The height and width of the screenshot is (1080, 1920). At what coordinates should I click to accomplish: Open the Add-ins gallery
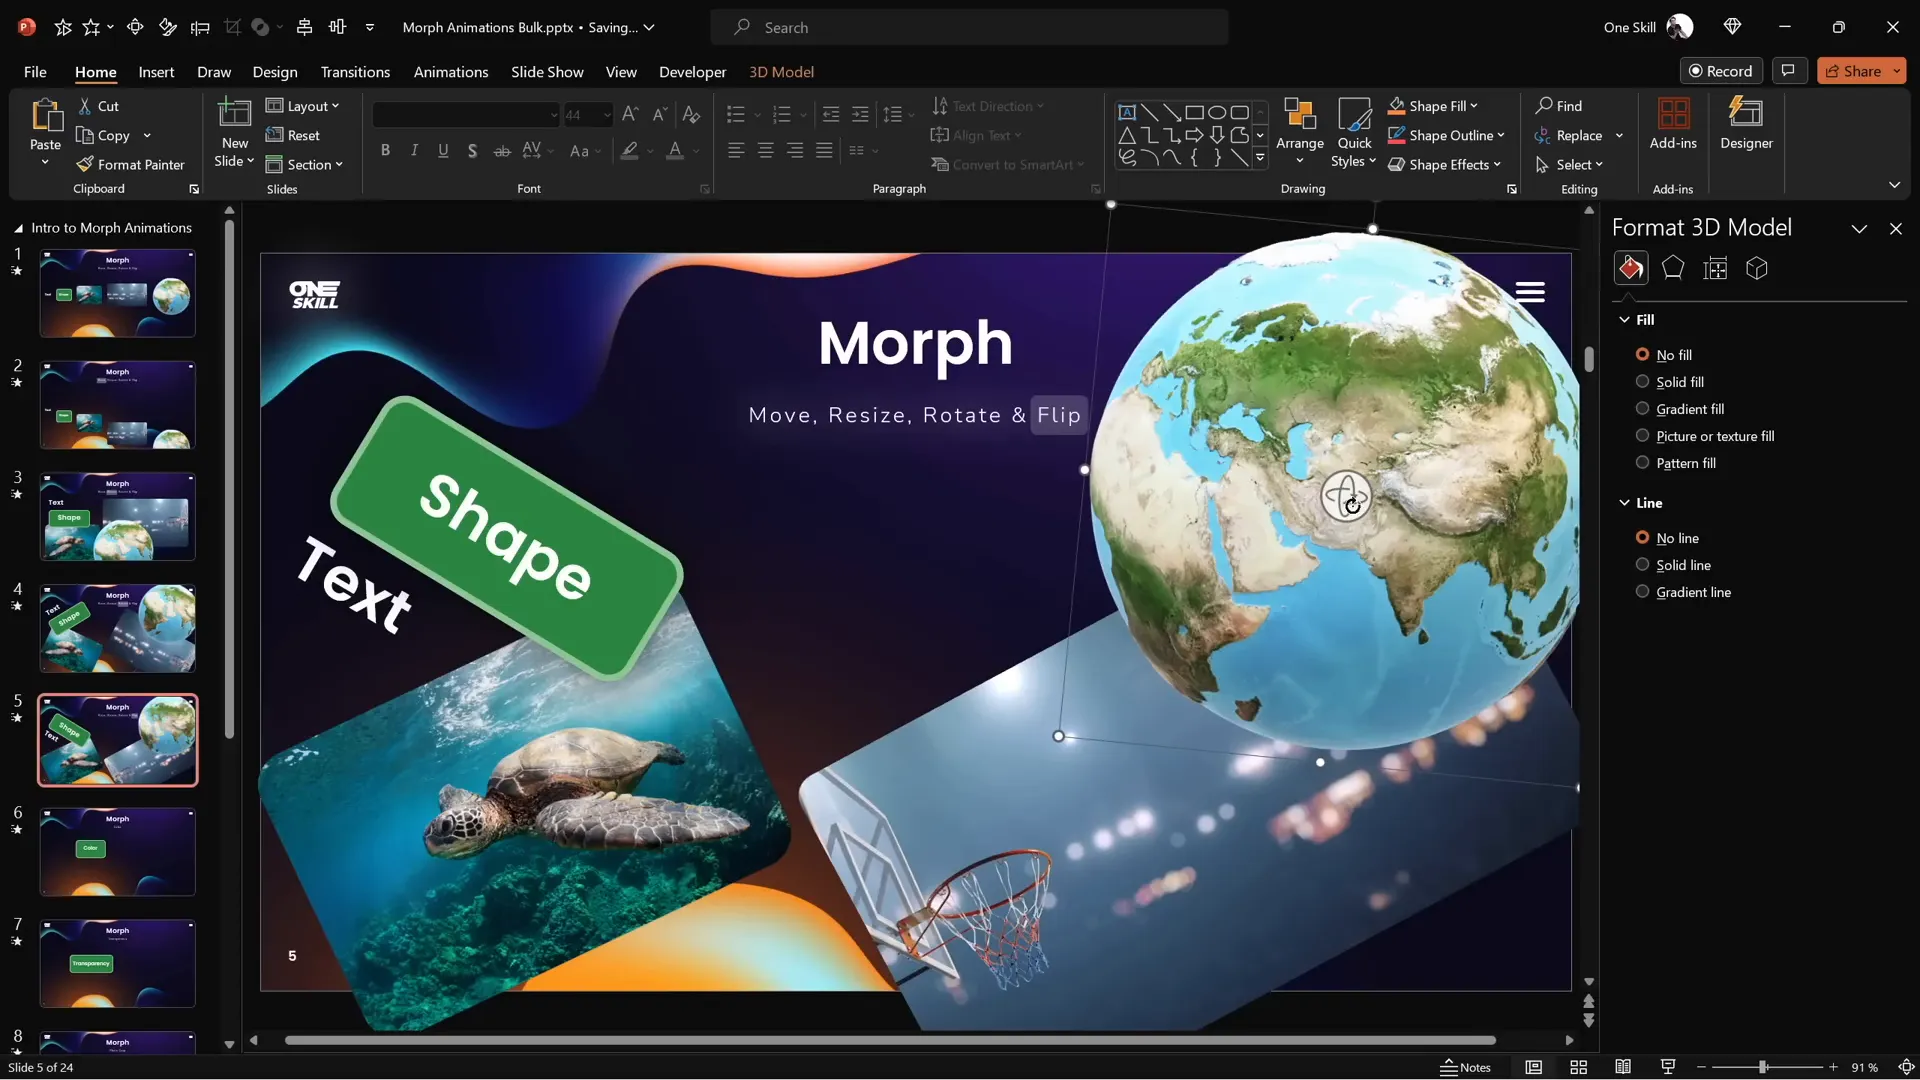(x=1673, y=124)
